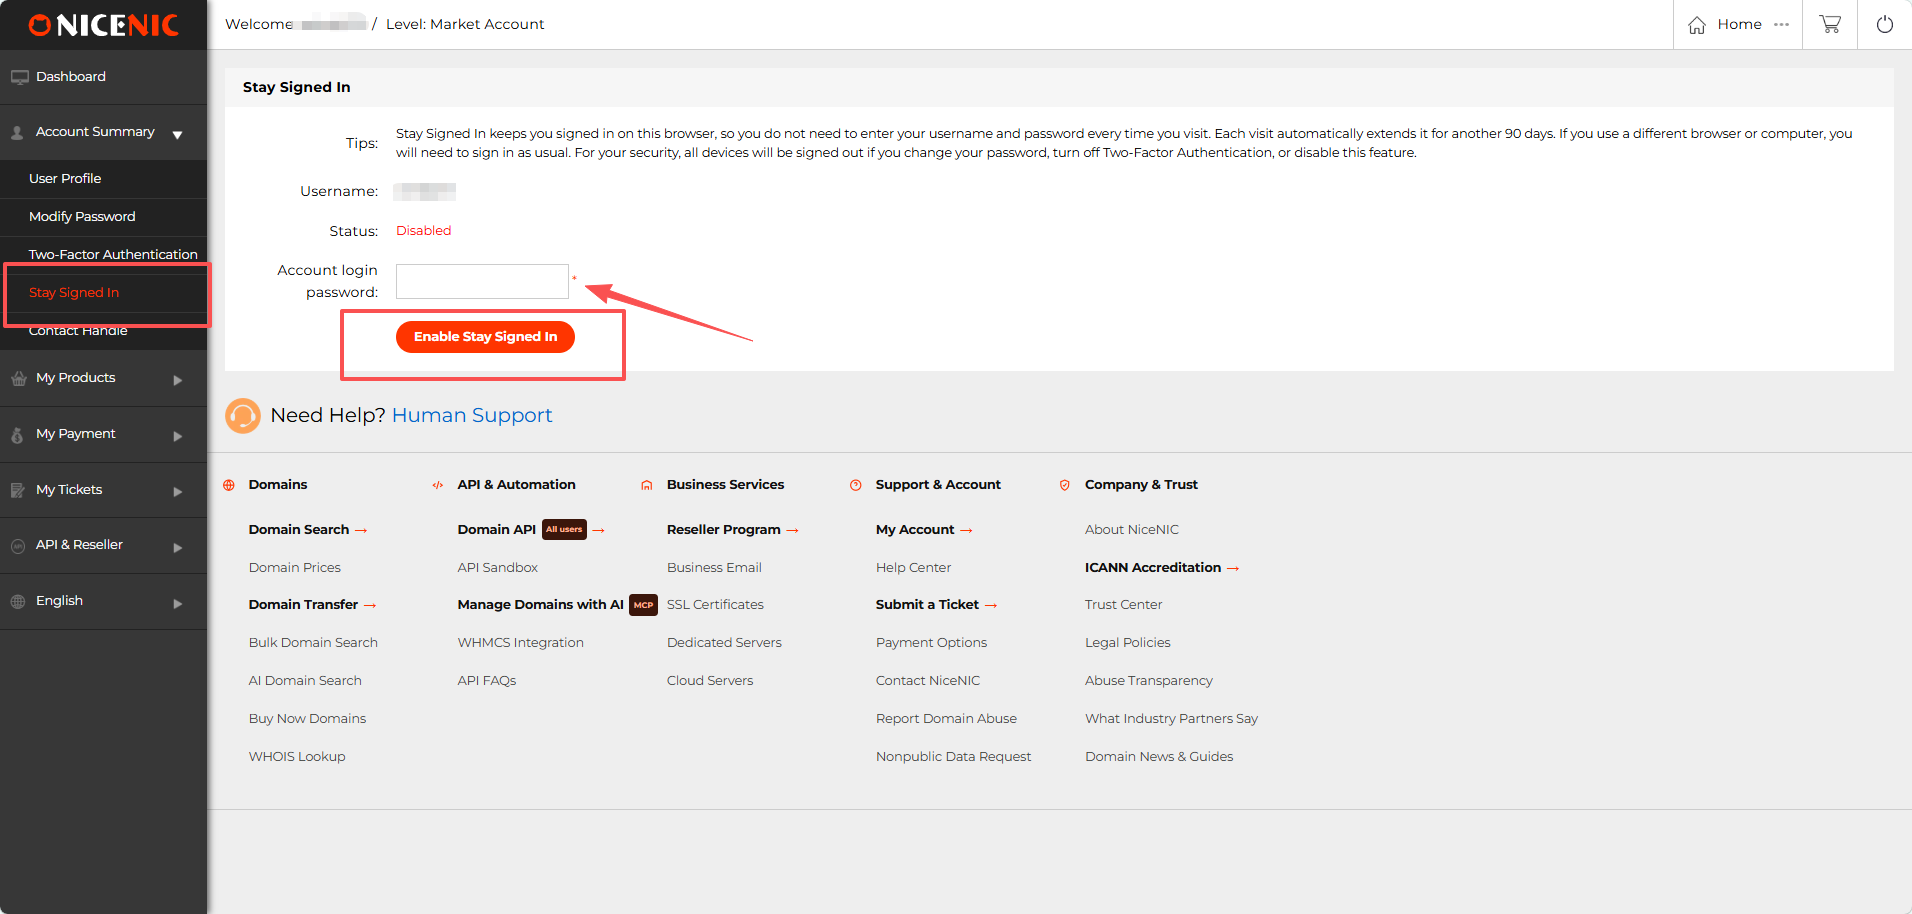Open About NiceNIC link

[x=1131, y=530]
